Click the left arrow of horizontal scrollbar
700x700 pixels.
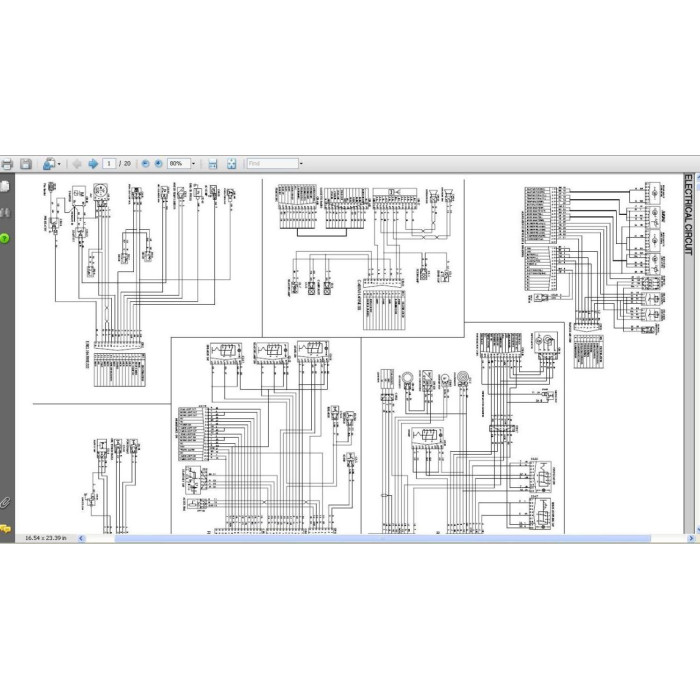(x=81, y=538)
